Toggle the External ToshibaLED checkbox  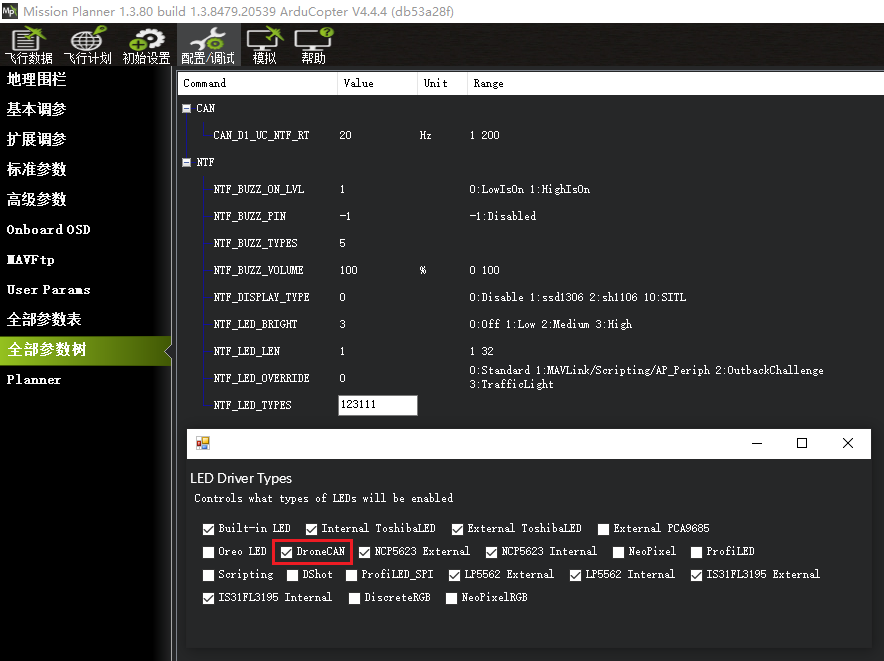tap(457, 529)
